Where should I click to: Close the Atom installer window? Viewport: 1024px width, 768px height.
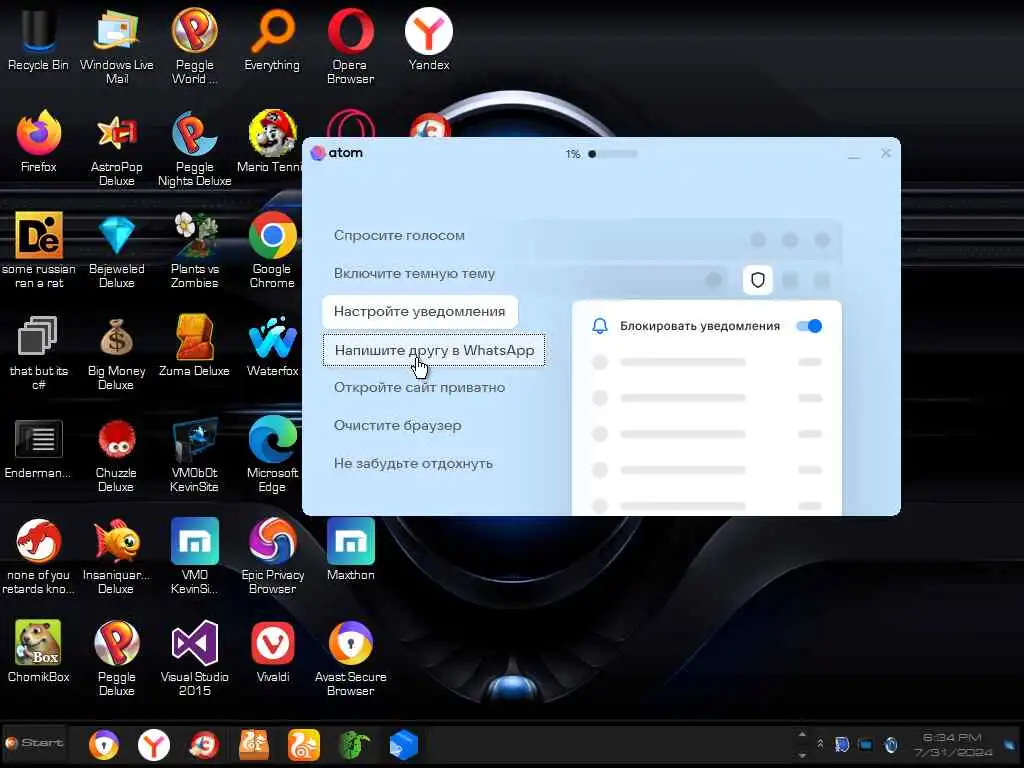coord(886,153)
